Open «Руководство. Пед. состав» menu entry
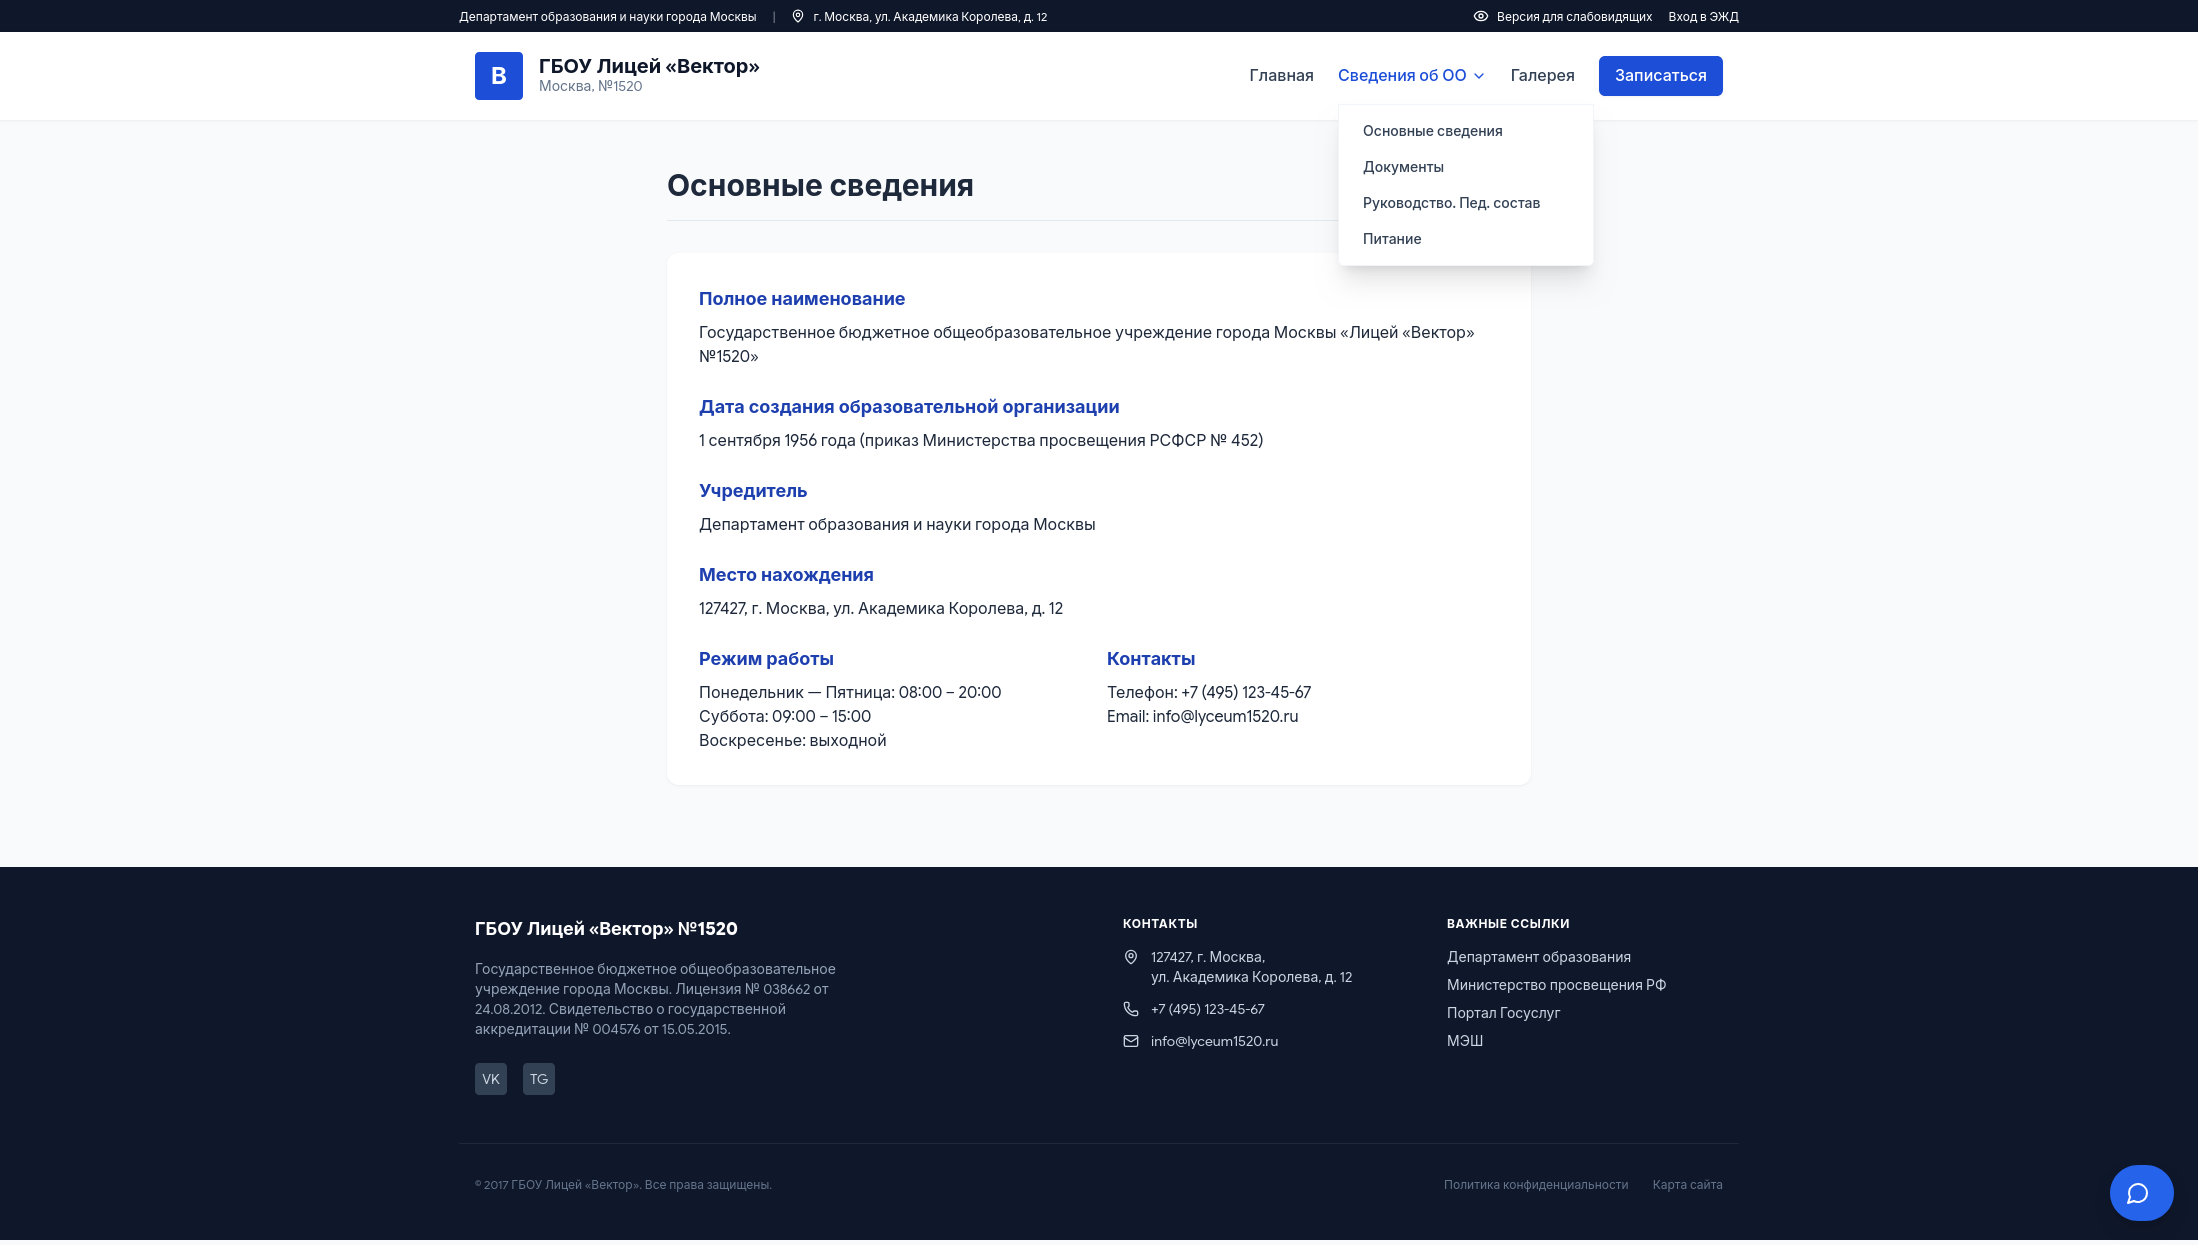This screenshot has height=1245, width=2198. pyautogui.click(x=1451, y=203)
